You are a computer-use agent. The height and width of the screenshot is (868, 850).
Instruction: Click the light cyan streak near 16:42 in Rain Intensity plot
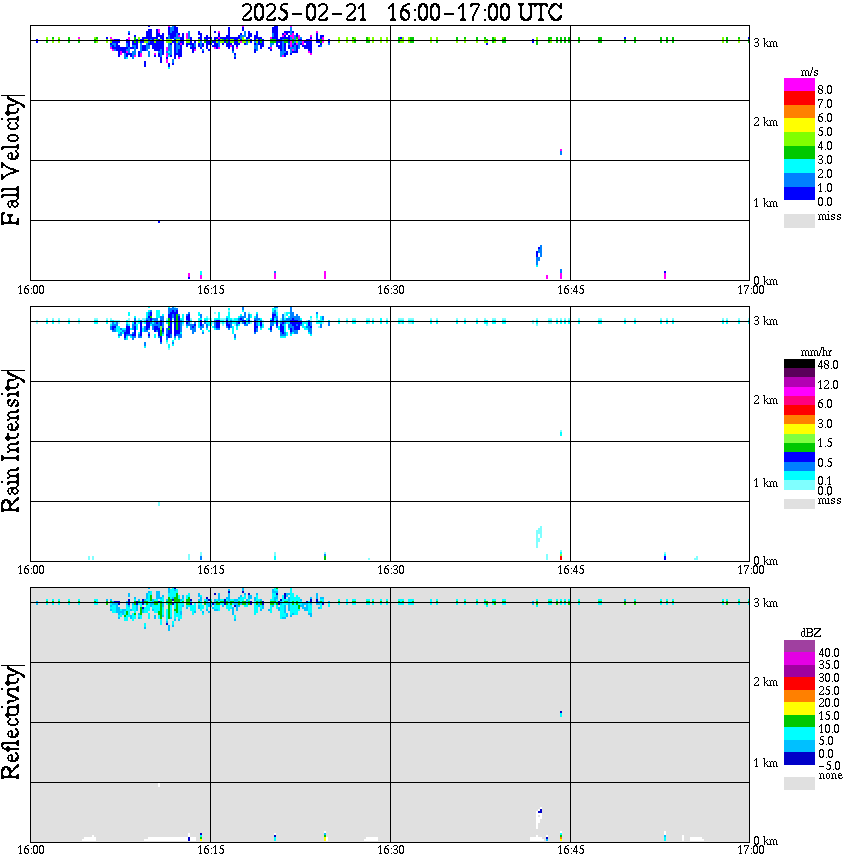[539, 536]
